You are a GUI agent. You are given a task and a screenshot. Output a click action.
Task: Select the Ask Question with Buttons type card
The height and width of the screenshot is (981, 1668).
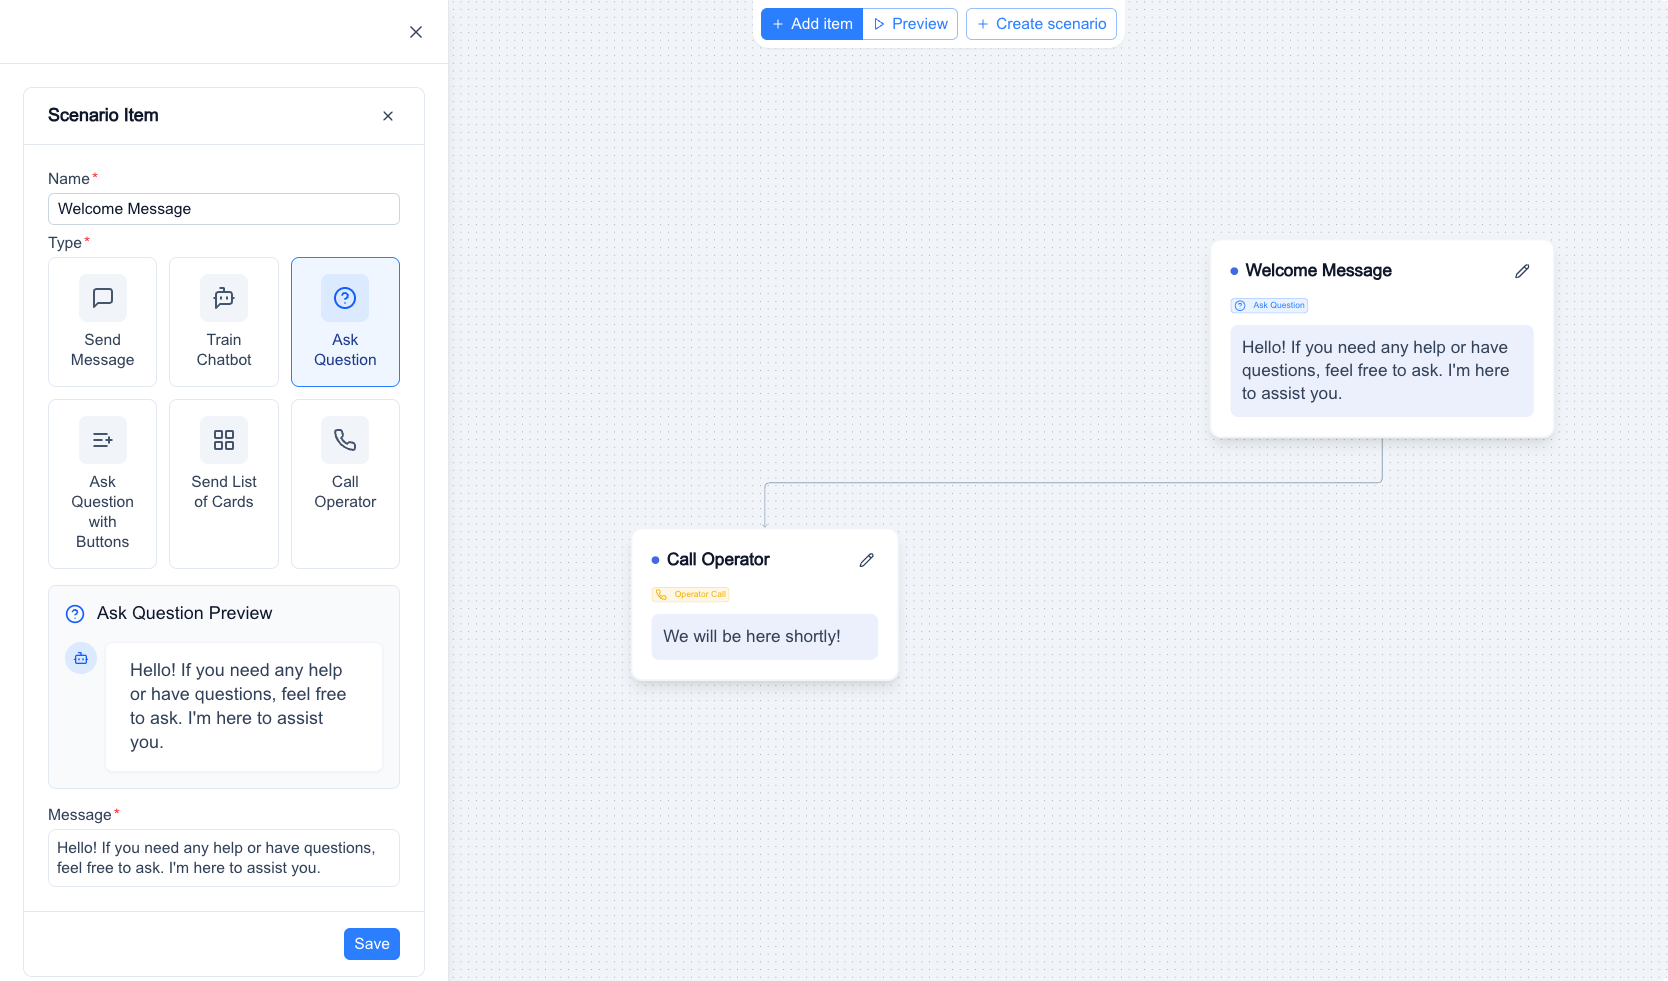[102, 484]
